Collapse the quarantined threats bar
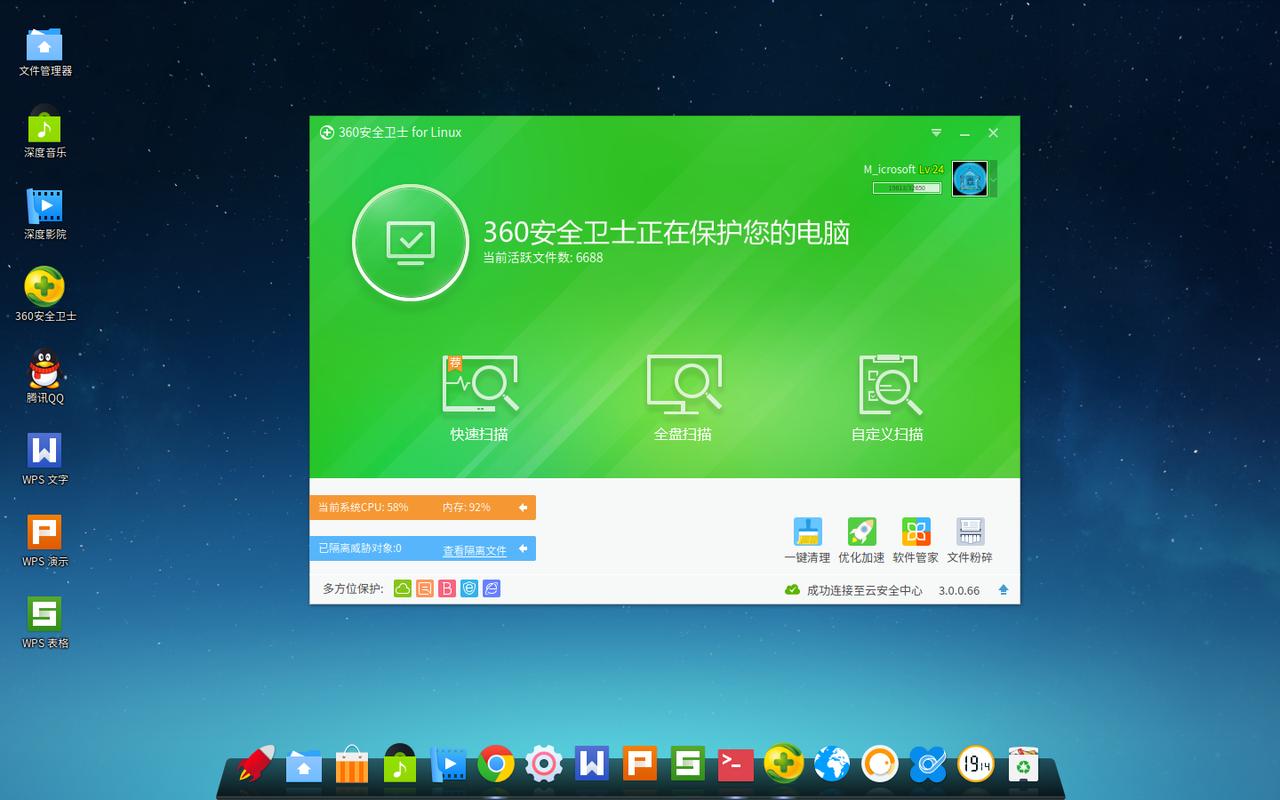1280x800 pixels. [521, 548]
